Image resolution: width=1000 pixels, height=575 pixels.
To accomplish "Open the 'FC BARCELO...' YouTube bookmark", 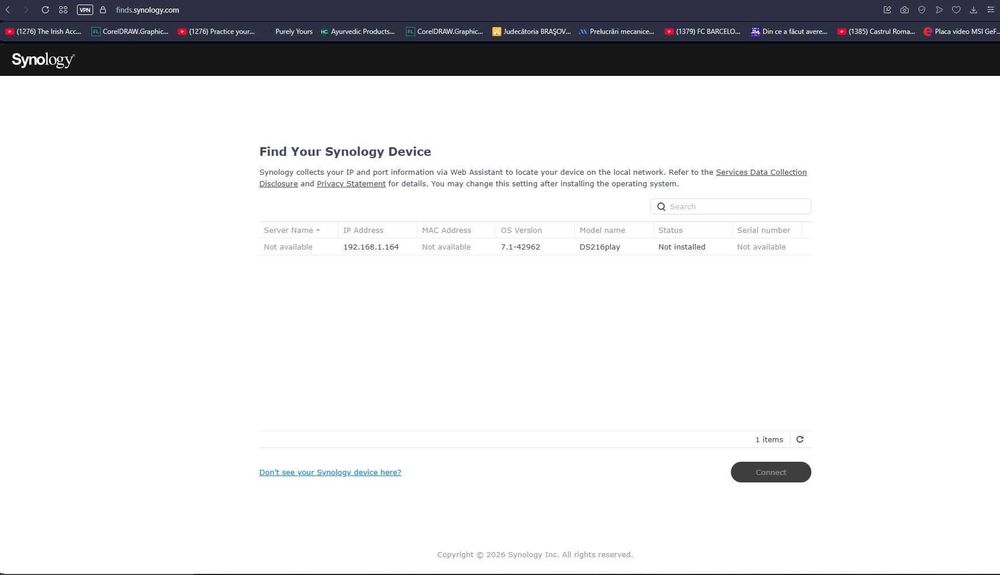I will 702,31.
